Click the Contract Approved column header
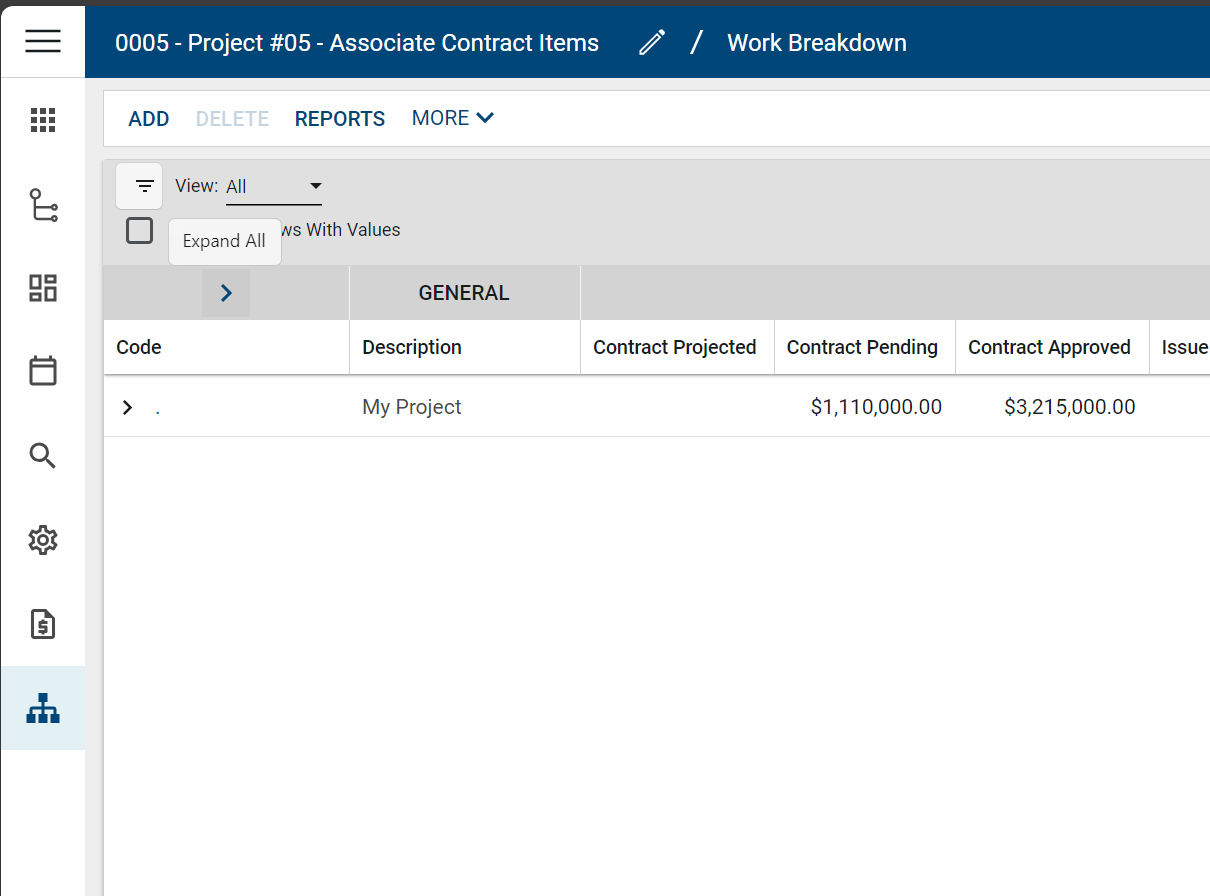Image resolution: width=1210 pixels, height=896 pixels. tap(1049, 347)
